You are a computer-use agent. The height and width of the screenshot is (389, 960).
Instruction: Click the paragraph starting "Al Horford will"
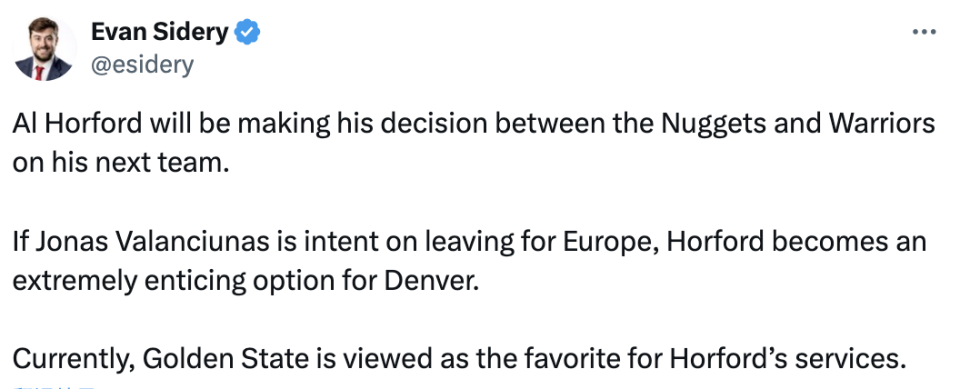click(x=473, y=144)
